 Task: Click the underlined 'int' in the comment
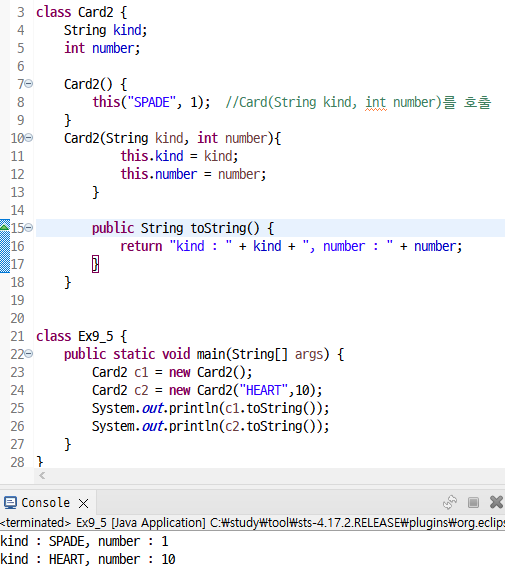pos(376,102)
